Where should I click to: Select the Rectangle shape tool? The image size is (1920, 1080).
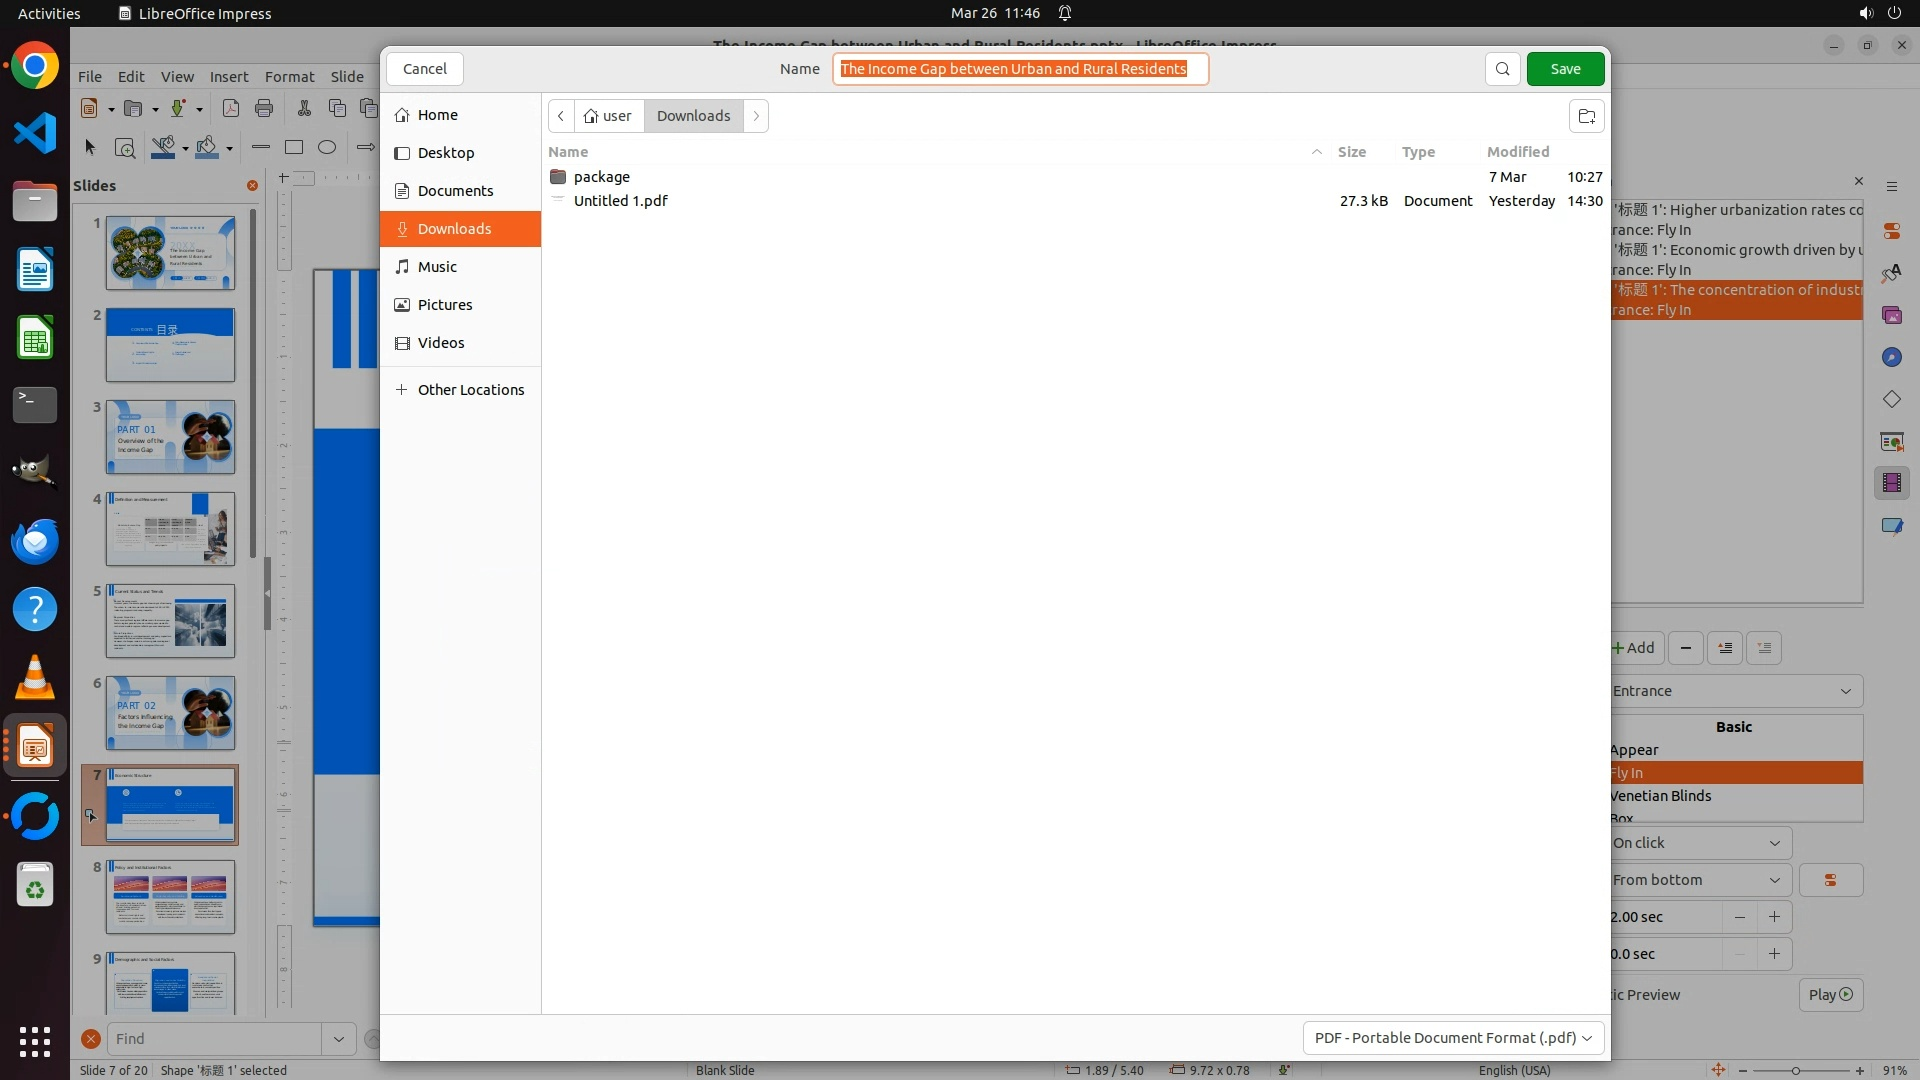(x=294, y=147)
